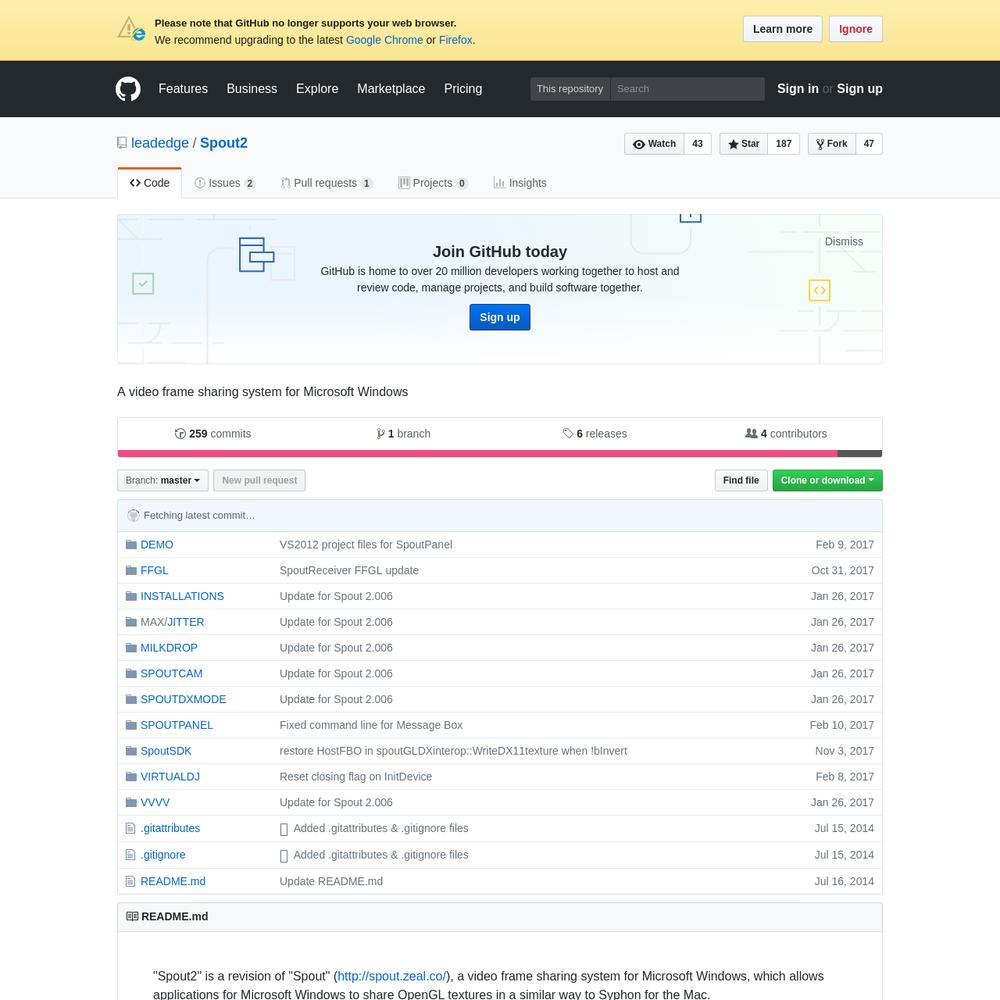Open the Branch: master dropdown
The width and height of the screenshot is (1000, 1000).
pyautogui.click(x=163, y=480)
